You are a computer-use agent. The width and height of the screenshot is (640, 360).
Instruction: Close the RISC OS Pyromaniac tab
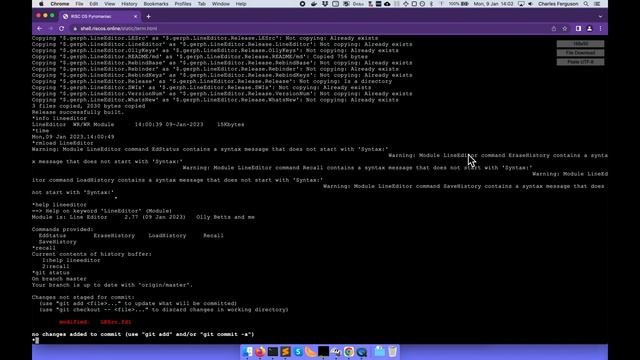click(136, 16)
